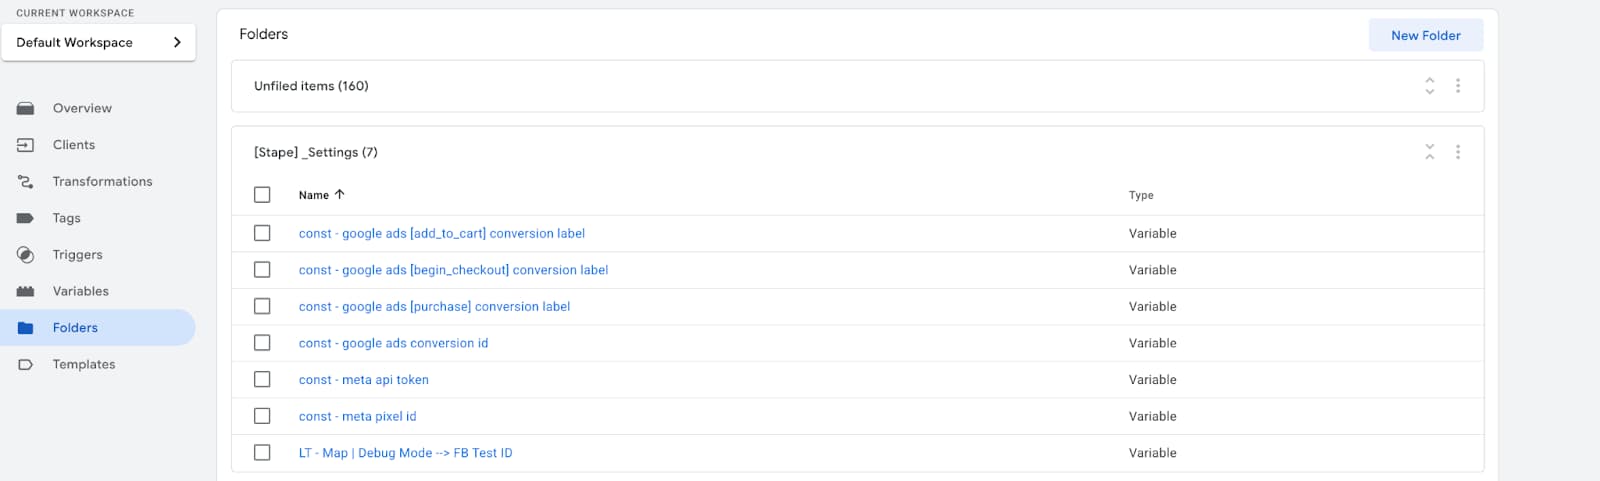Expand the Unfiled items folder
This screenshot has height=481, width=1600.
coord(1430,86)
